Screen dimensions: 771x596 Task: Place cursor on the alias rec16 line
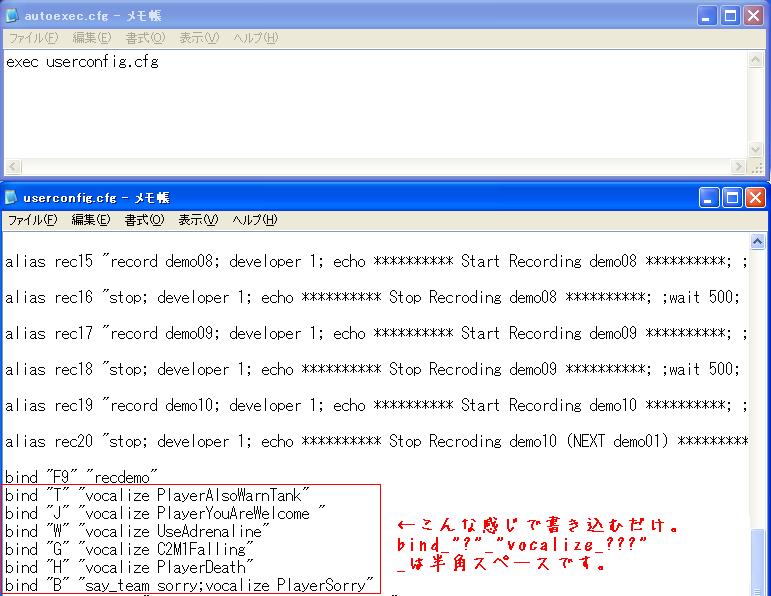(372, 297)
